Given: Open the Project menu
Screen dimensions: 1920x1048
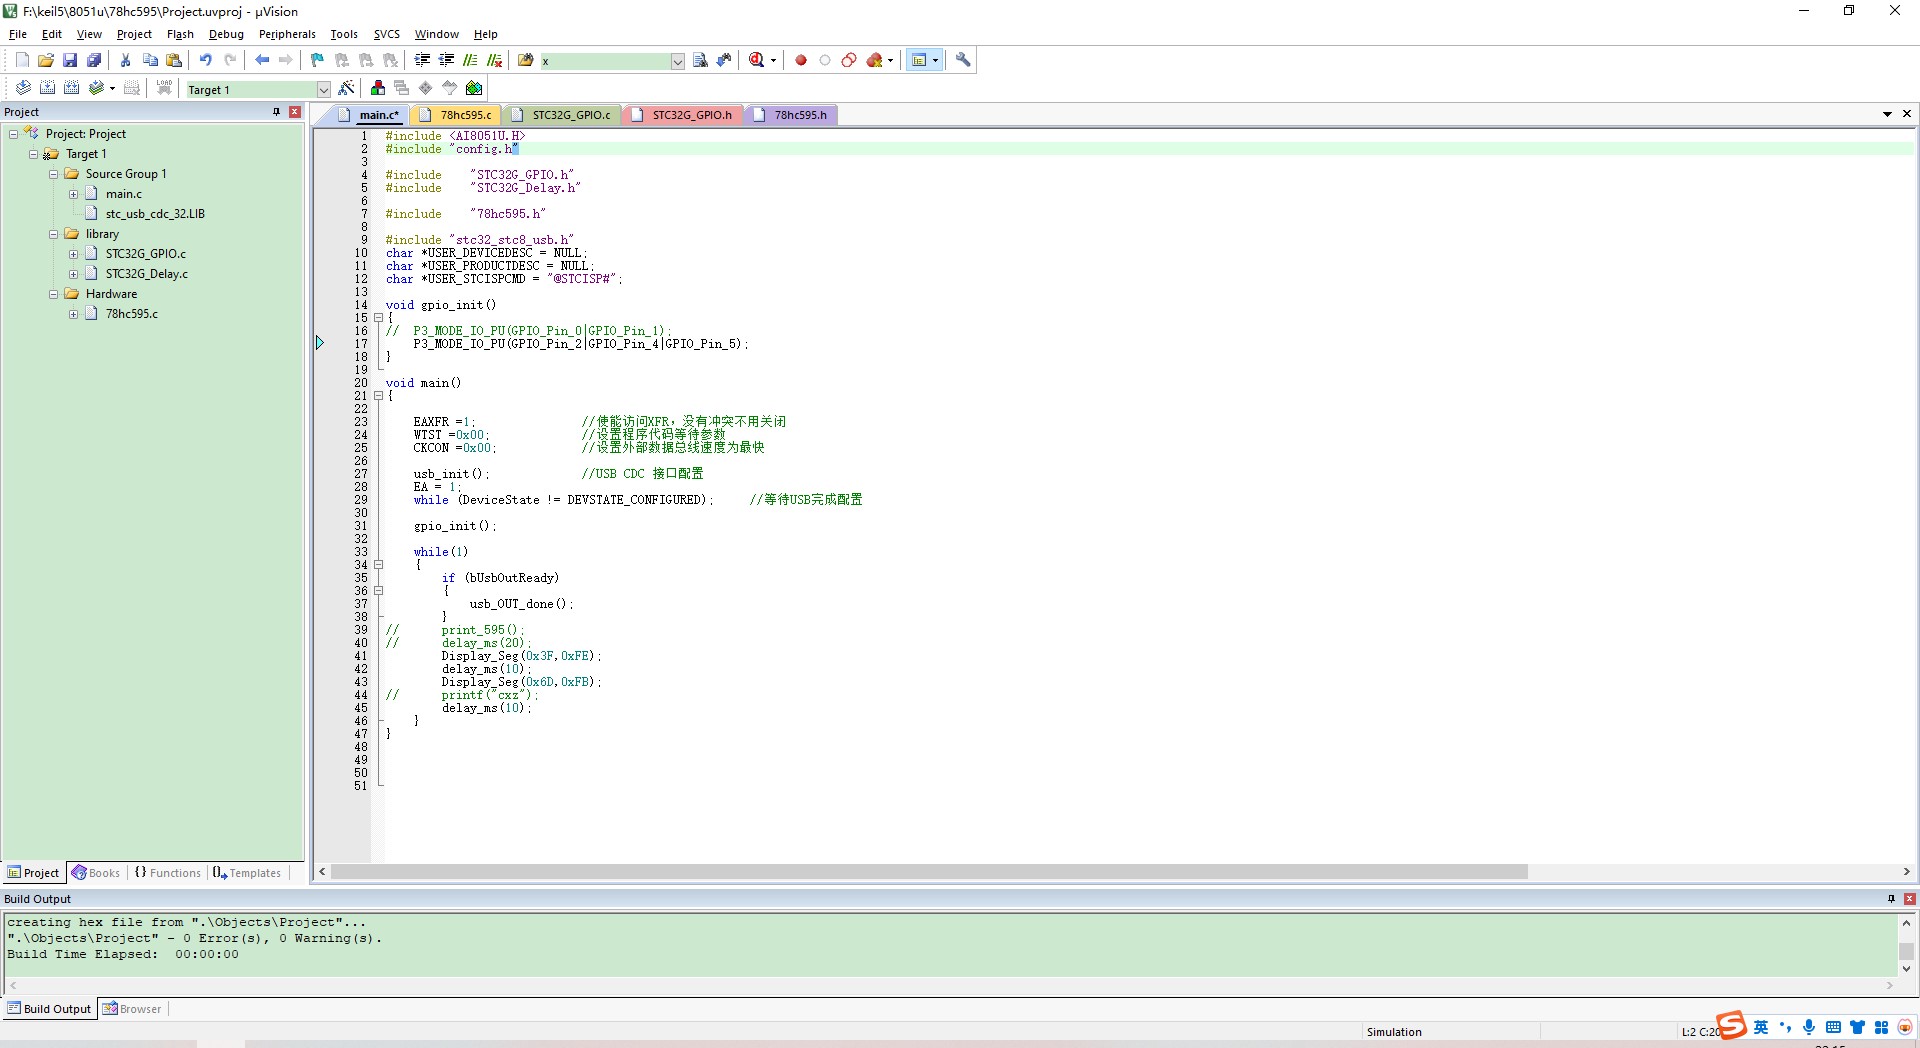Looking at the screenshot, I should (x=134, y=34).
